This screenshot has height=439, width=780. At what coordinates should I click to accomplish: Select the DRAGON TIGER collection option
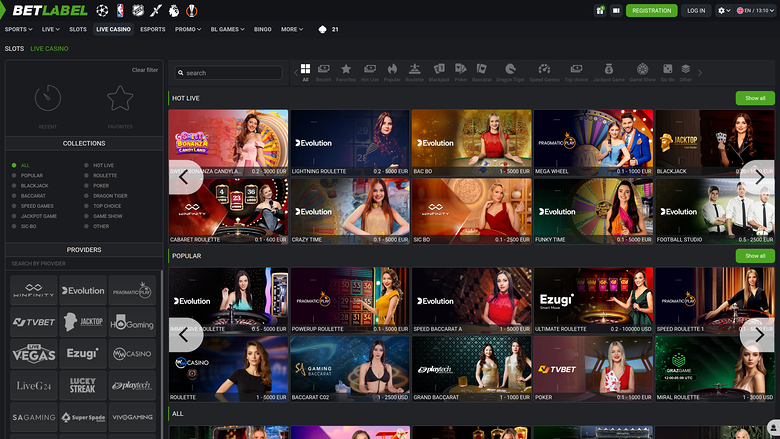(105, 196)
